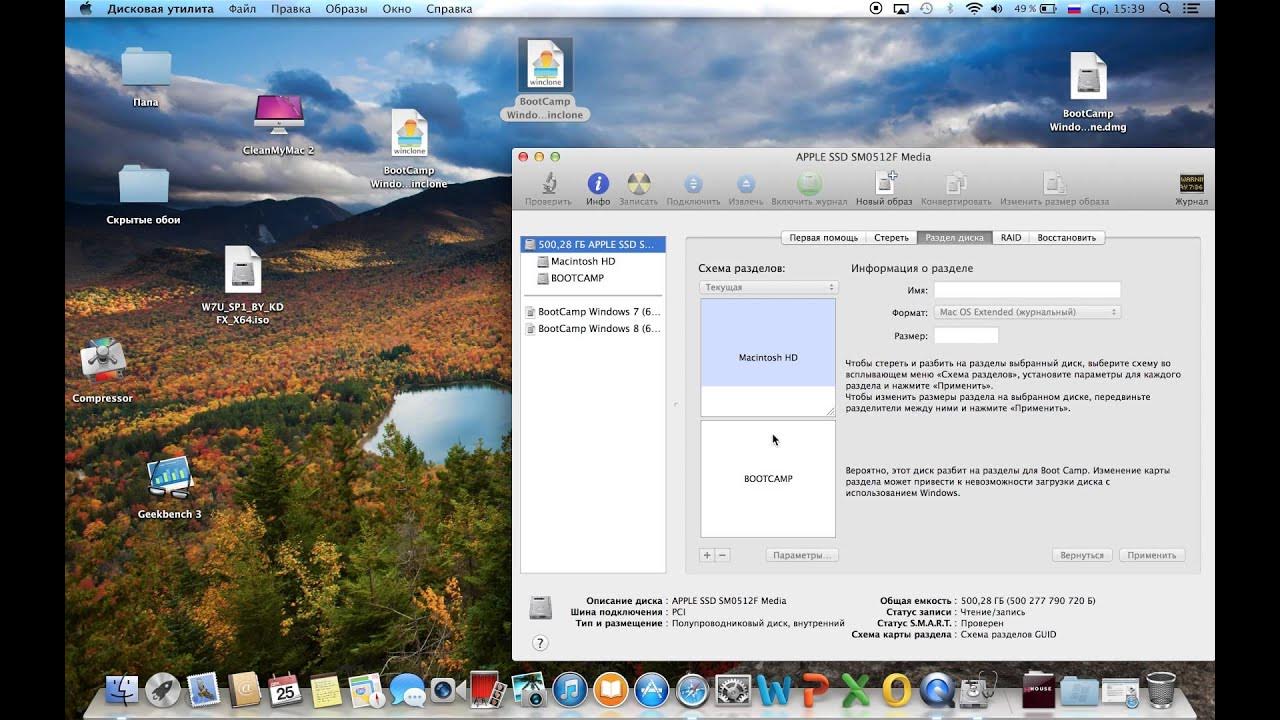This screenshot has height=720, width=1280.
Task: Click the Извлечь eject toolbar icon
Action: pos(746,184)
